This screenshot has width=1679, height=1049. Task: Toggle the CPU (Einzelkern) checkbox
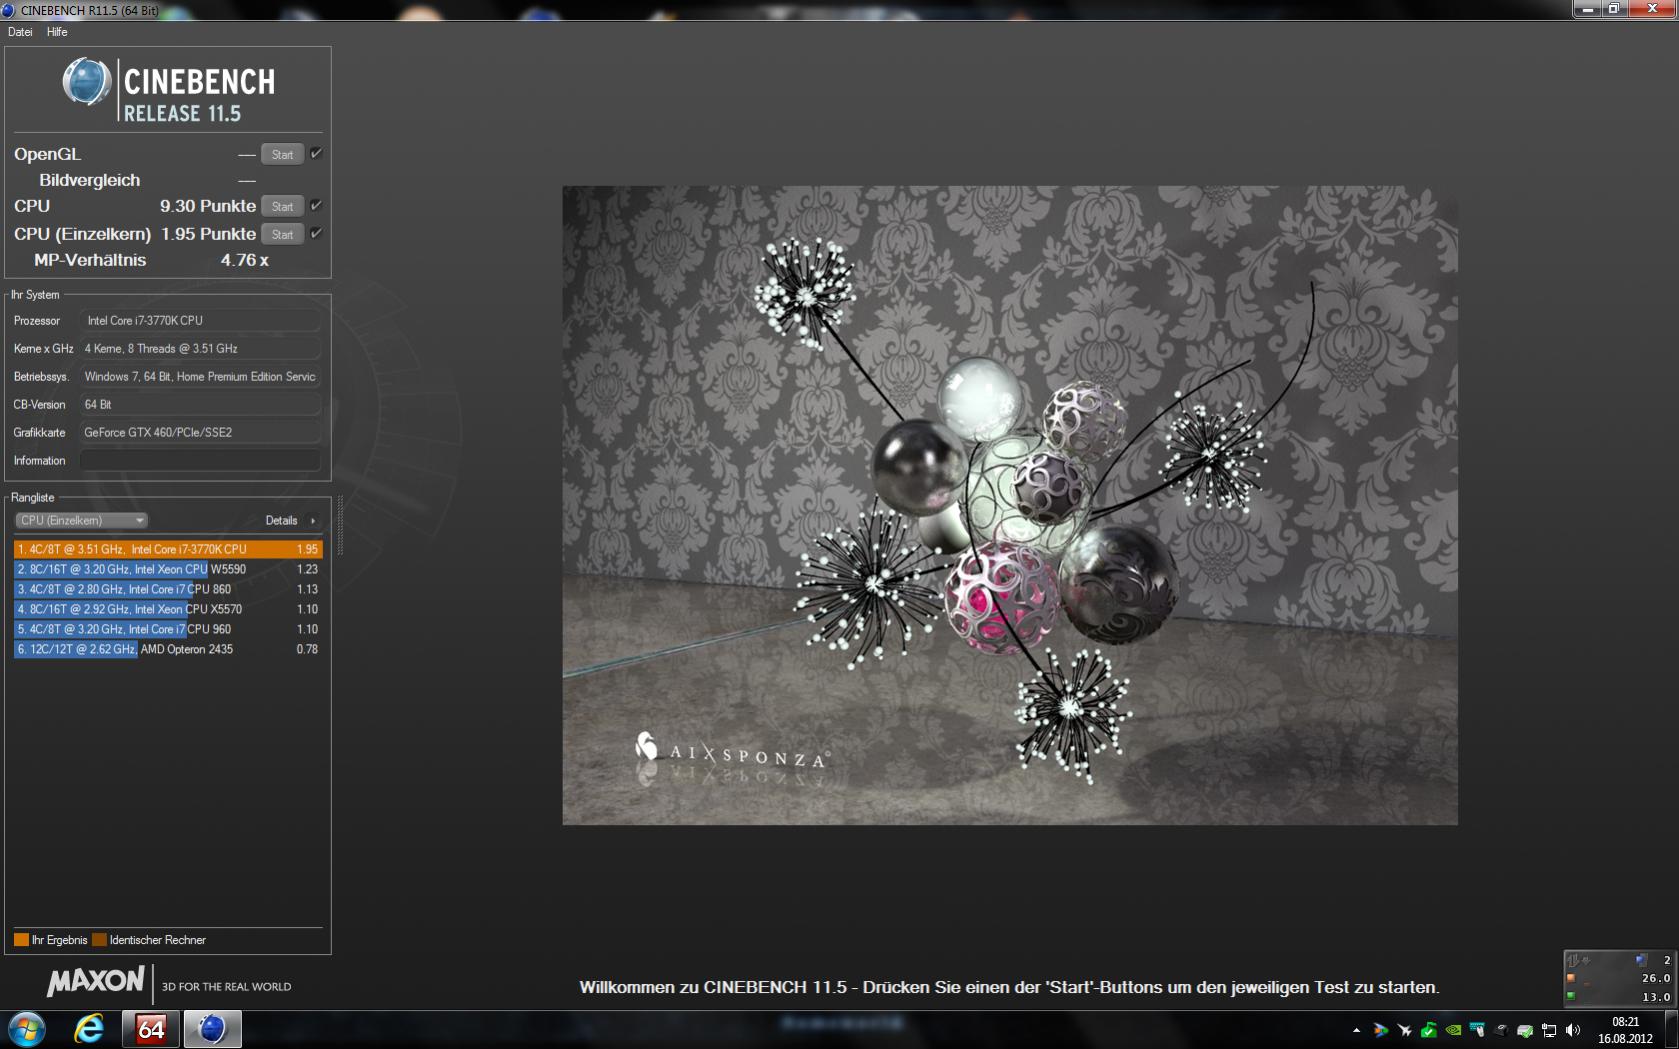click(316, 233)
